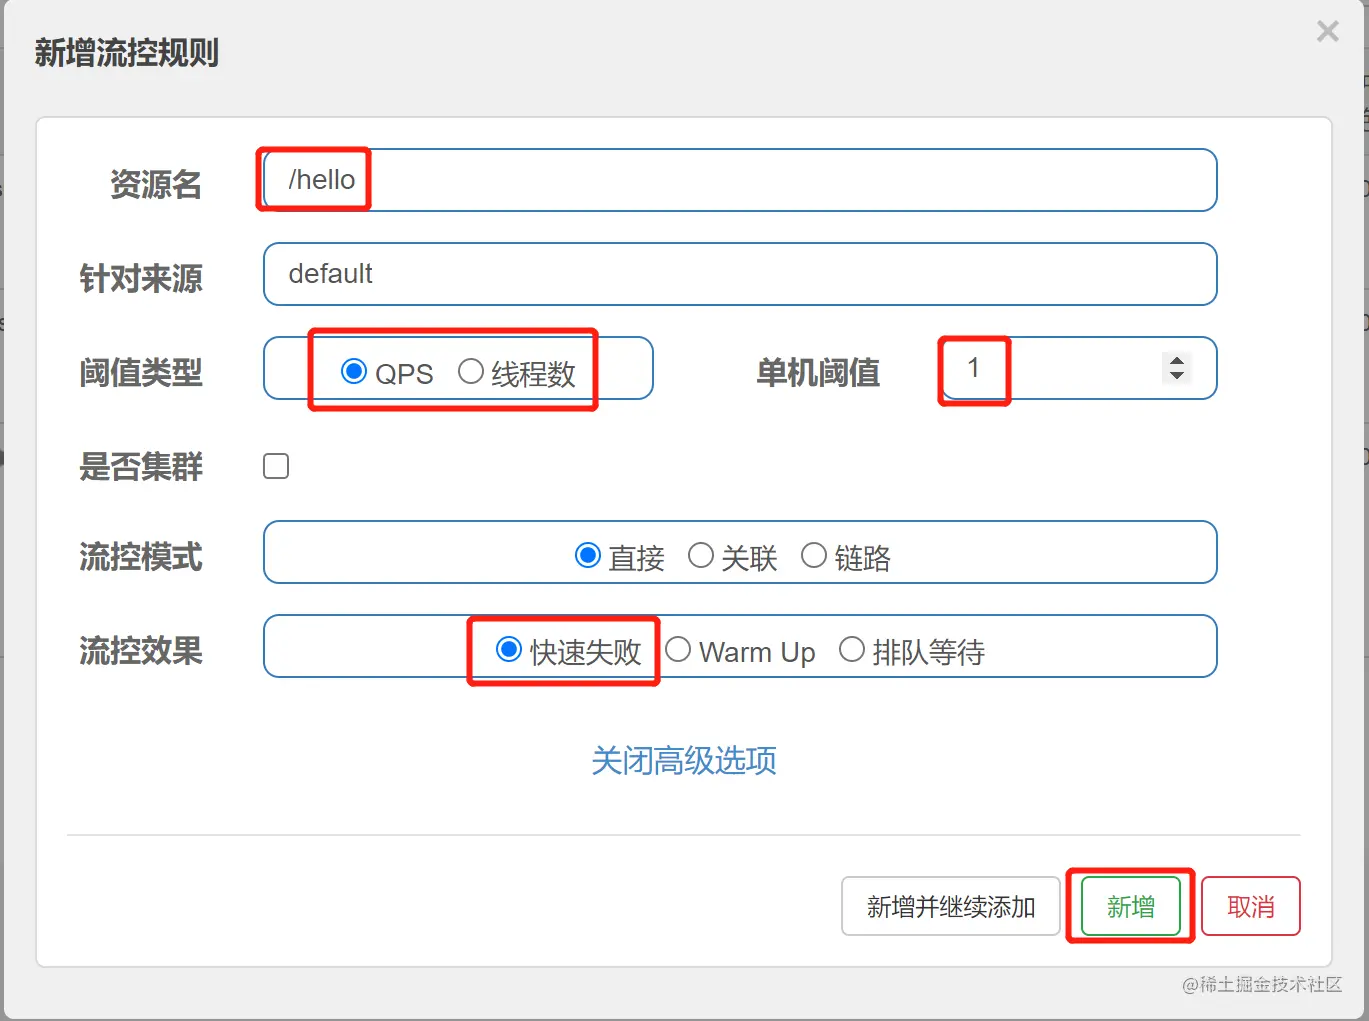Click the green 新增 button

[x=1131, y=906]
